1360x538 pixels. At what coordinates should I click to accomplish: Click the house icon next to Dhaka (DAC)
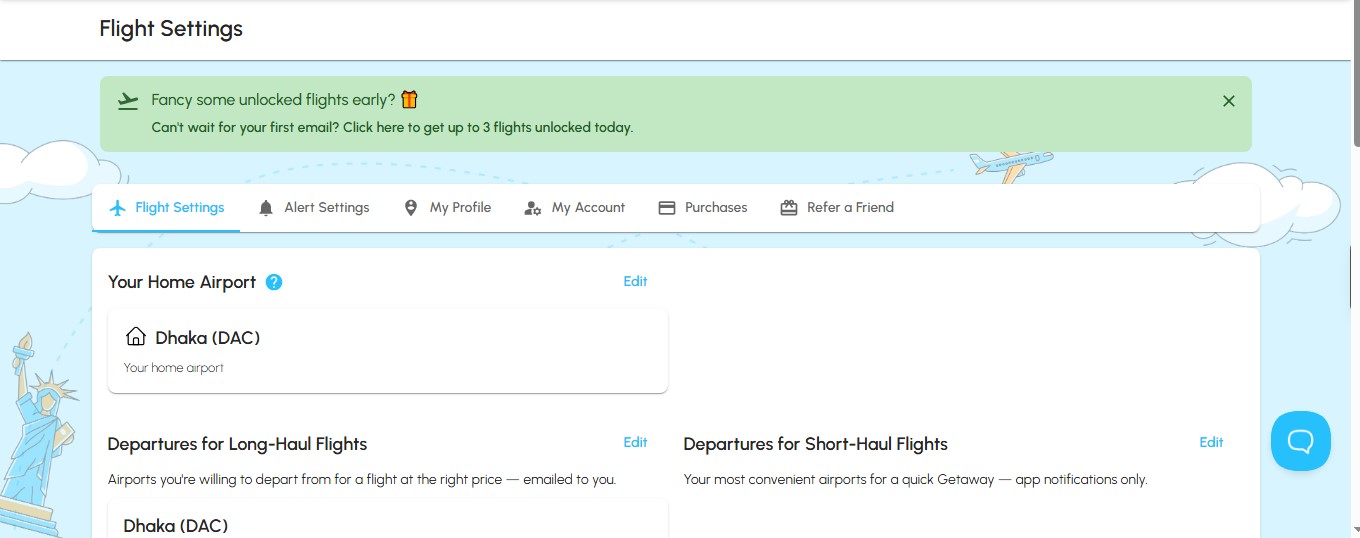pos(136,337)
